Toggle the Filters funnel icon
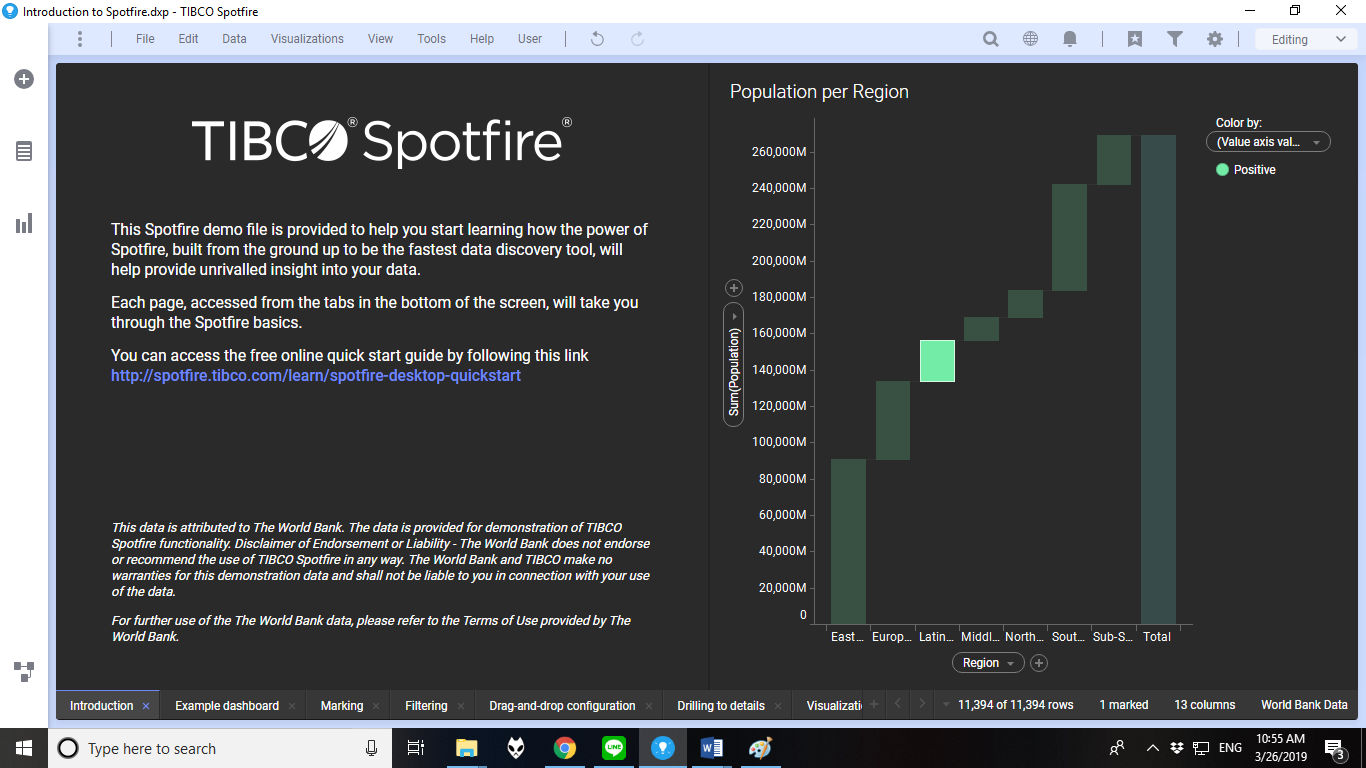The height and width of the screenshot is (768, 1366). coord(1175,39)
